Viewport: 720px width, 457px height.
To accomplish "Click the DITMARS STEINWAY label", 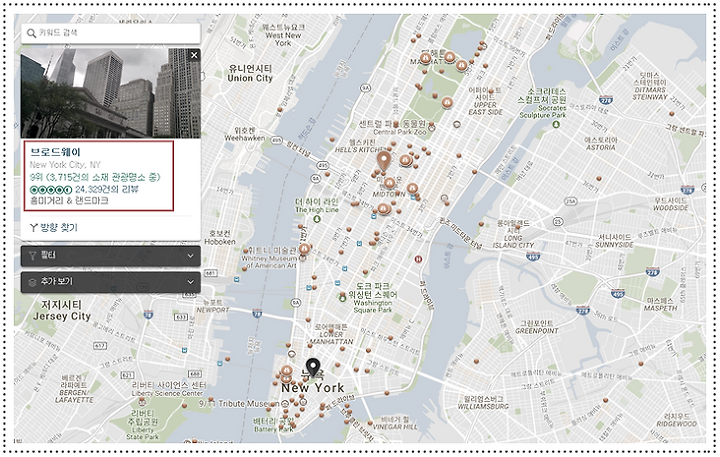I will pos(650,86).
